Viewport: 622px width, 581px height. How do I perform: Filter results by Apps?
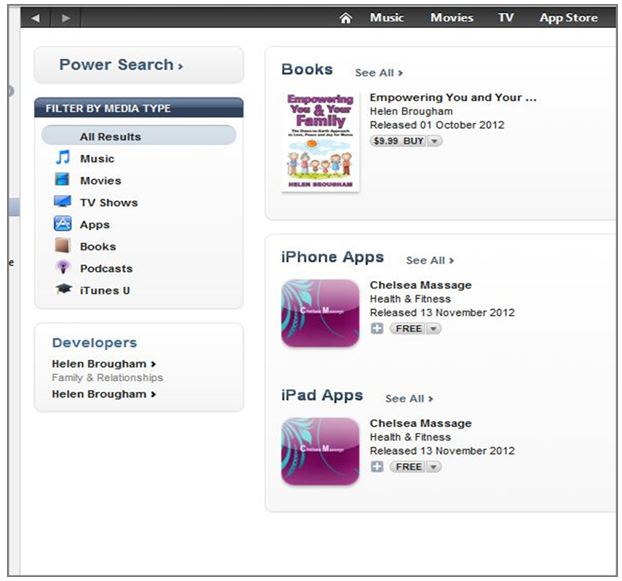pyautogui.click(x=95, y=225)
